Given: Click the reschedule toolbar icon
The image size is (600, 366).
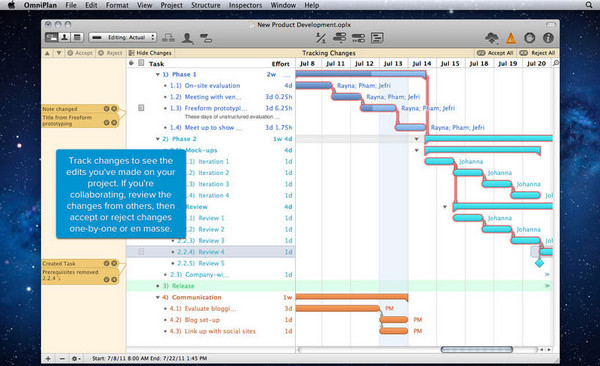Looking at the screenshot, I should 358,38.
